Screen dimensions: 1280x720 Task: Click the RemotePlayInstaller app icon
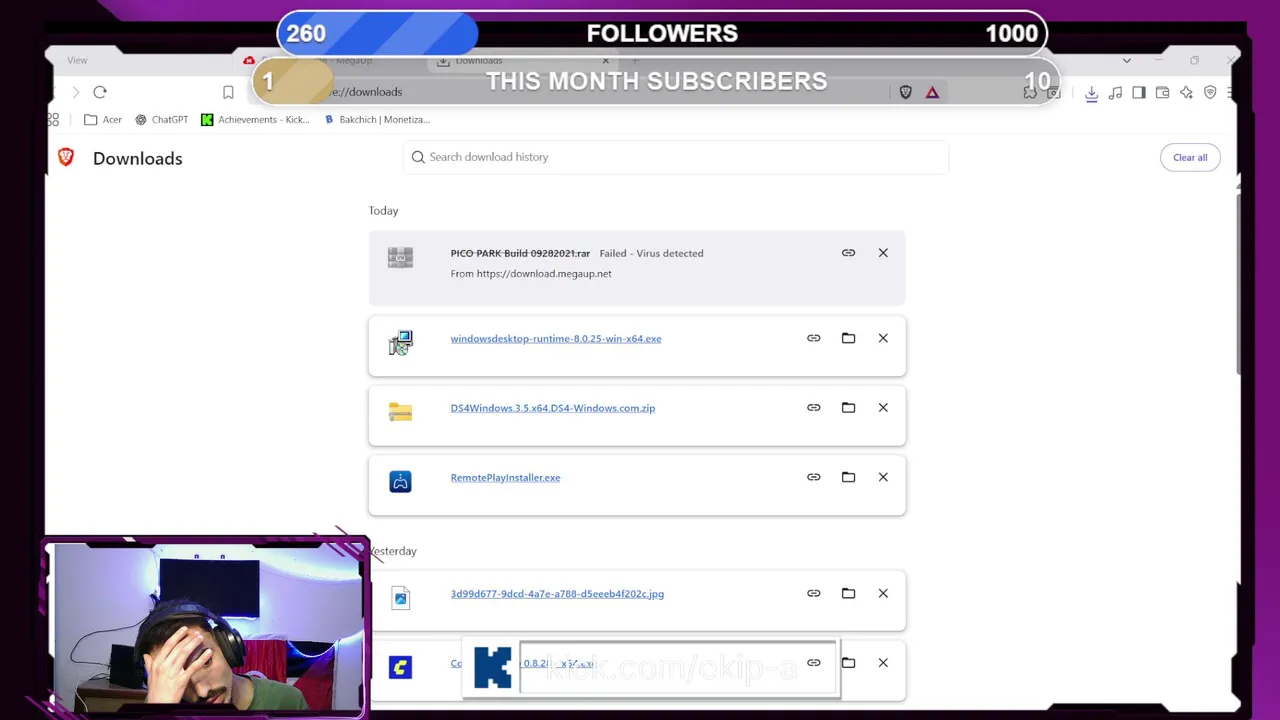pyautogui.click(x=400, y=482)
